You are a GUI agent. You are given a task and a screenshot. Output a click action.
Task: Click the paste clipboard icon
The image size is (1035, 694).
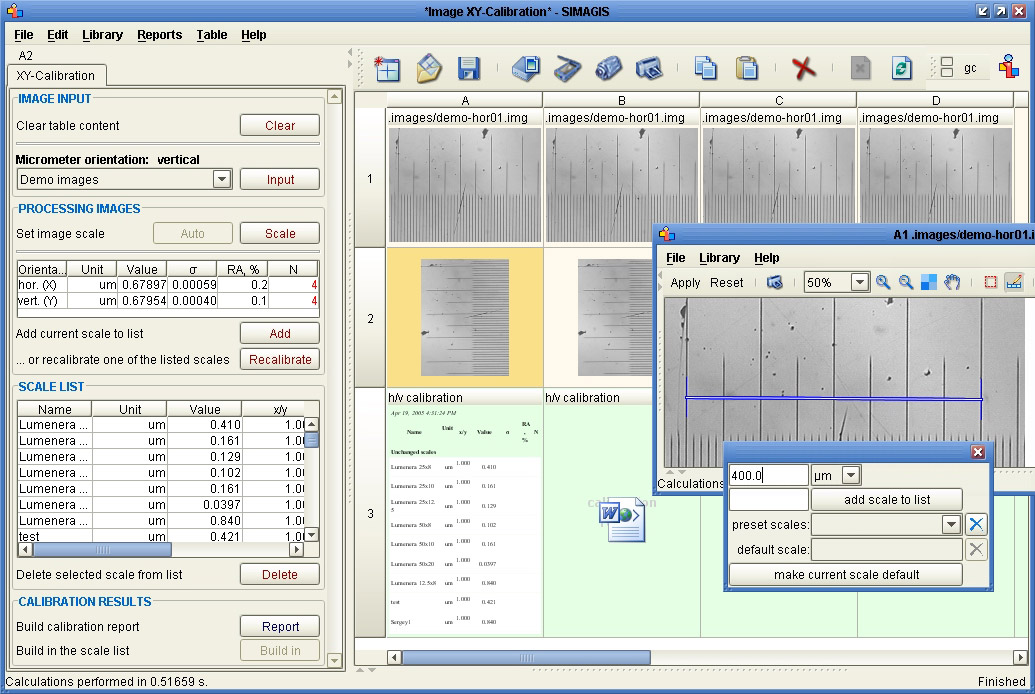[746, 68]
